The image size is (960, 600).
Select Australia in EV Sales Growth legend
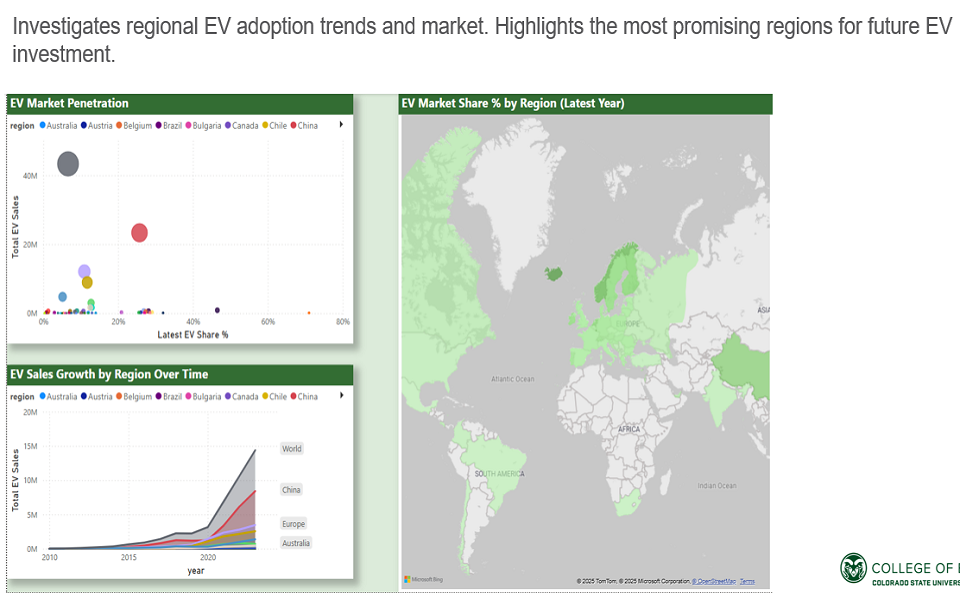(59, 397)
